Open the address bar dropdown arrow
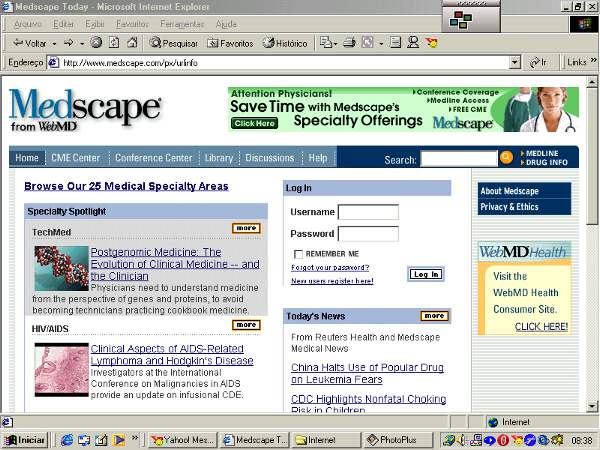 (x=515, y=62)
